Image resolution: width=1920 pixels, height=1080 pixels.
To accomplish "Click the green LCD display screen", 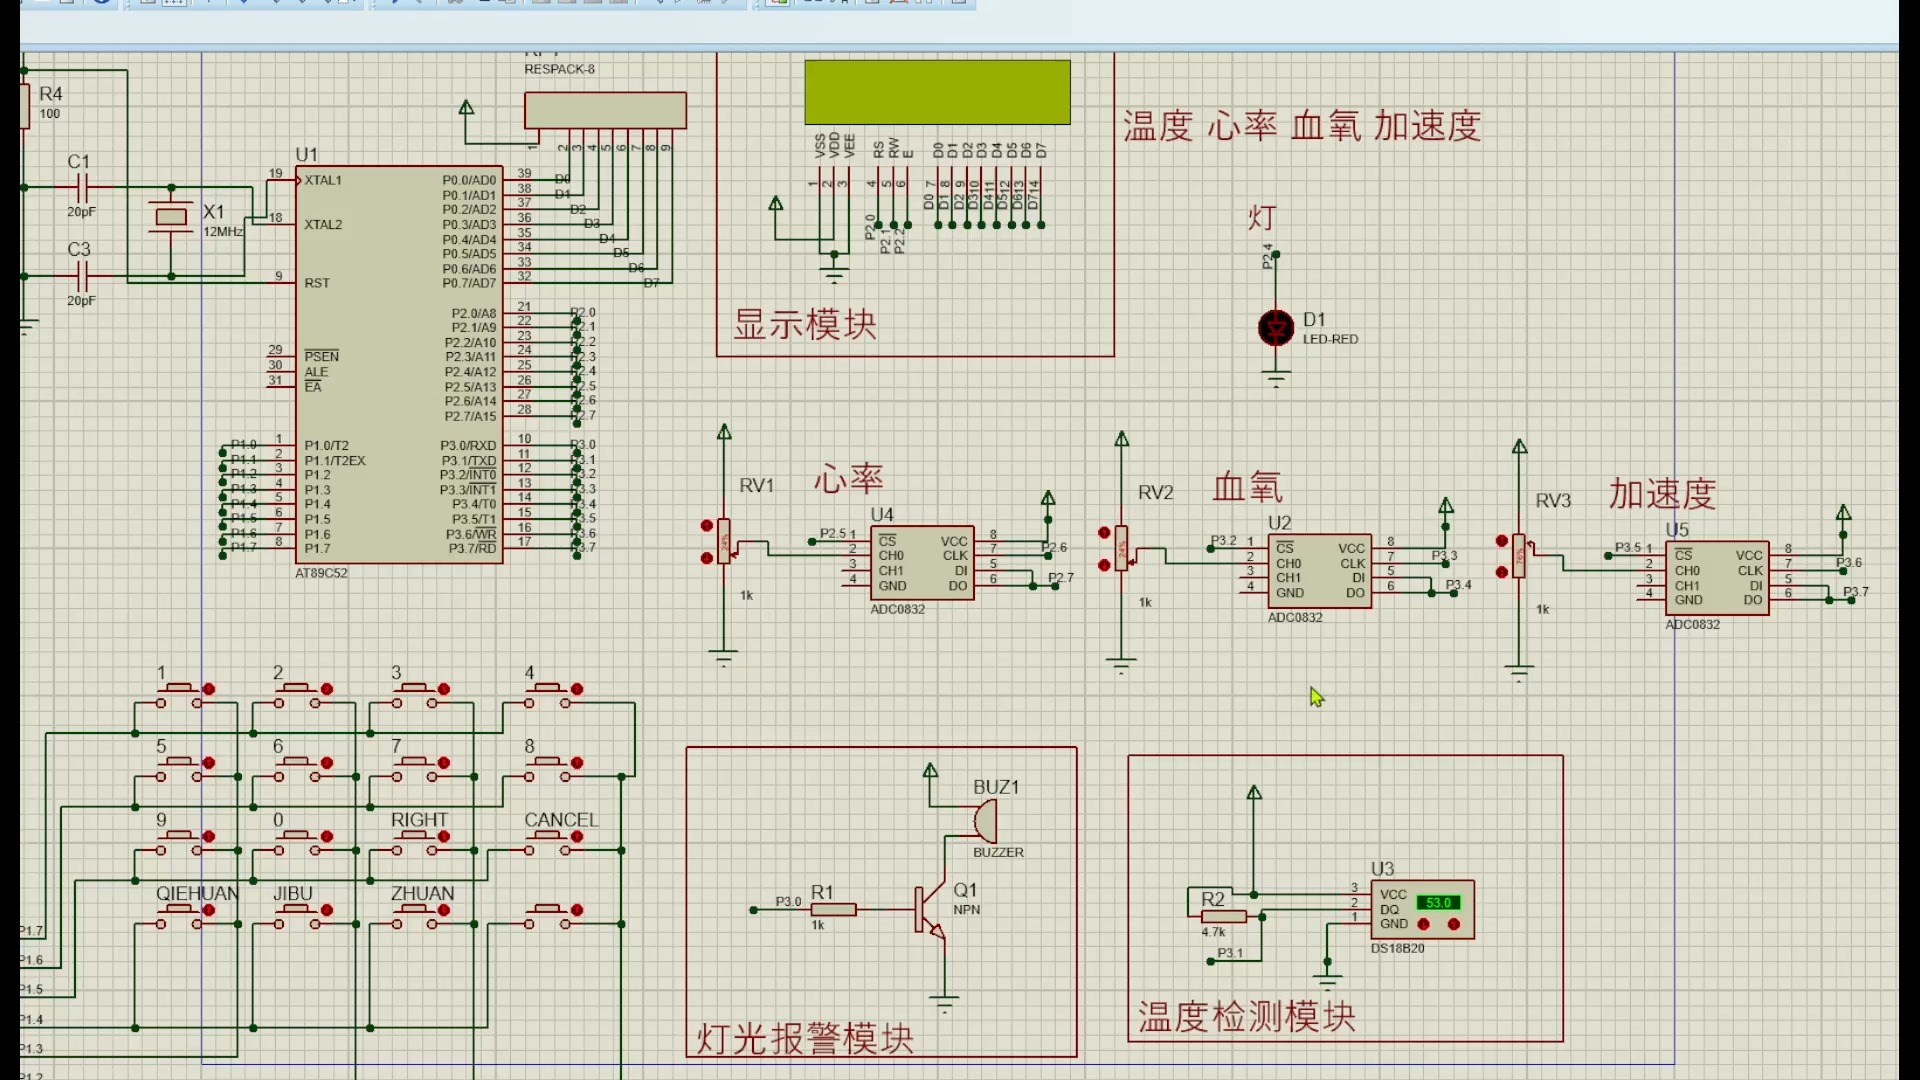I will click(x=937, y=92).
